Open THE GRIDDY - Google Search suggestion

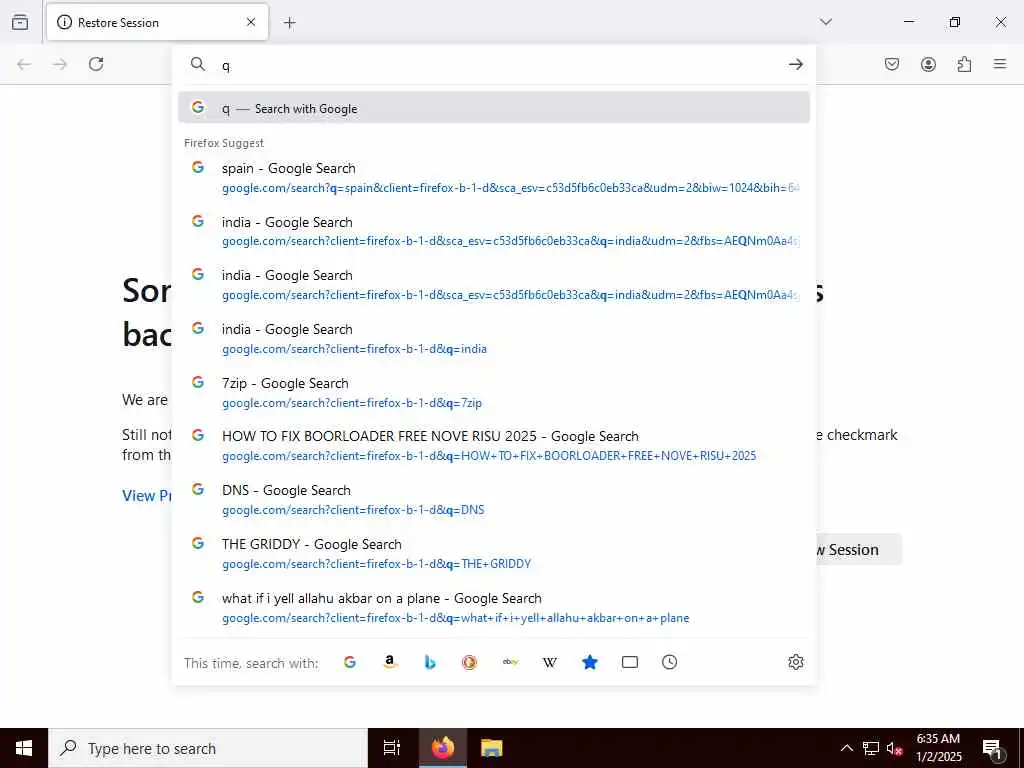pyautogui.click(x=494, y=554)
